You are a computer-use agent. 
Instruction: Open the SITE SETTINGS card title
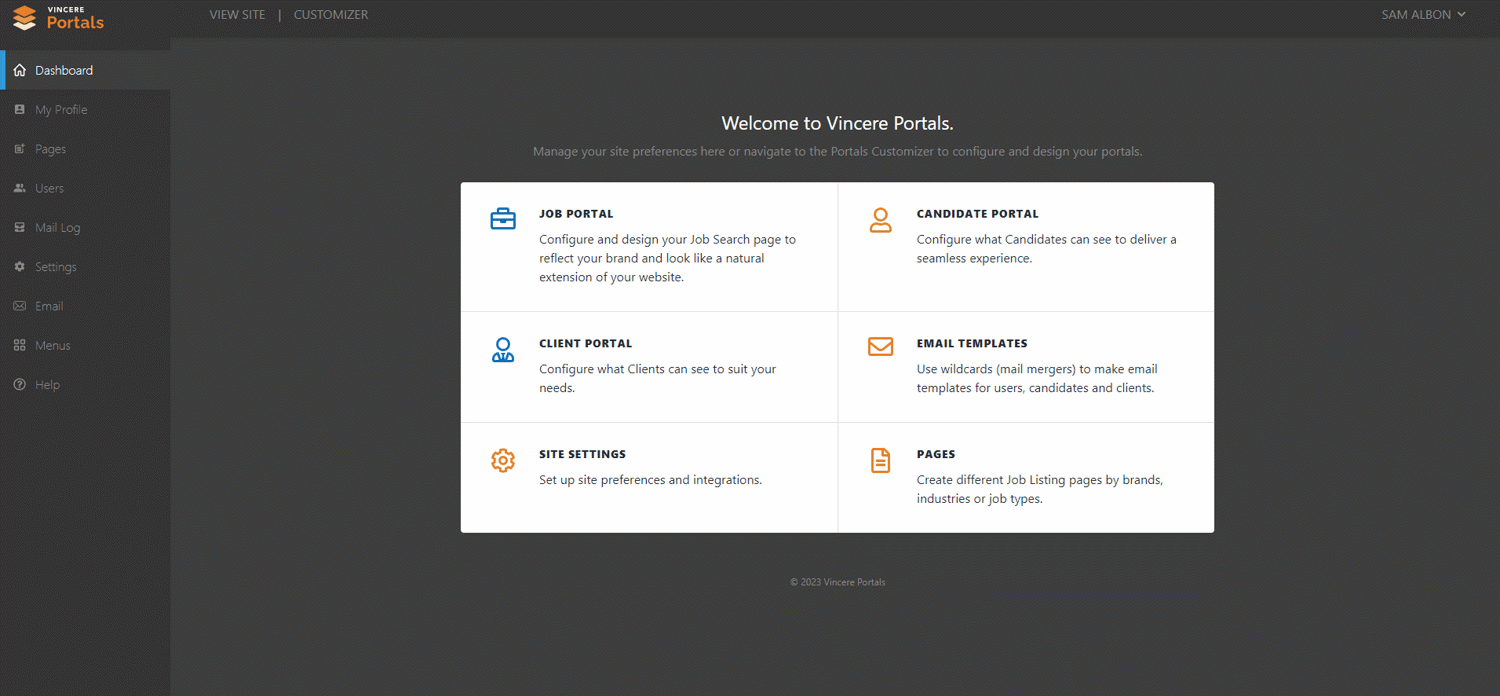pyautogui.click(x=582, y=454)
